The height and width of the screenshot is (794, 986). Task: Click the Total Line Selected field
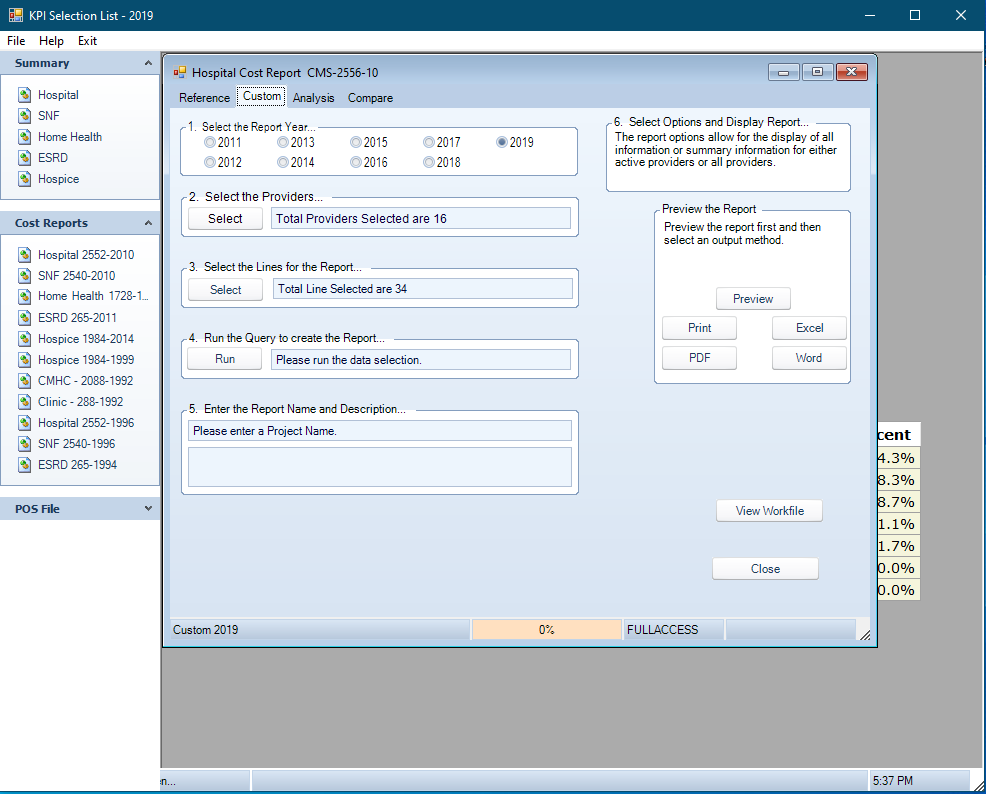[x=423, y=289]
